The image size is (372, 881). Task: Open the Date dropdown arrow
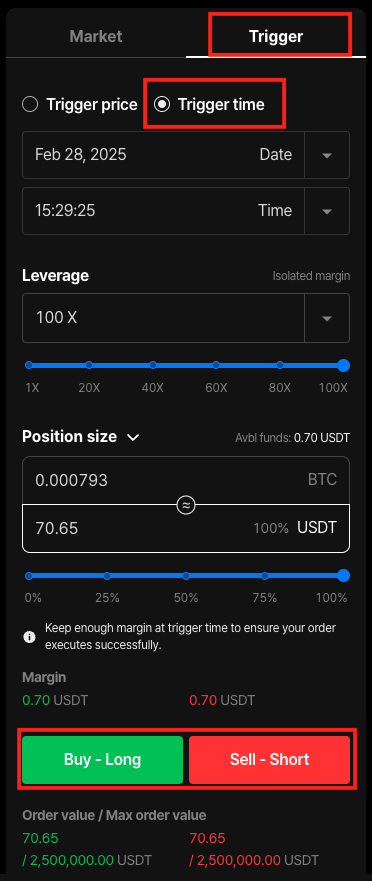coord(327,155)
